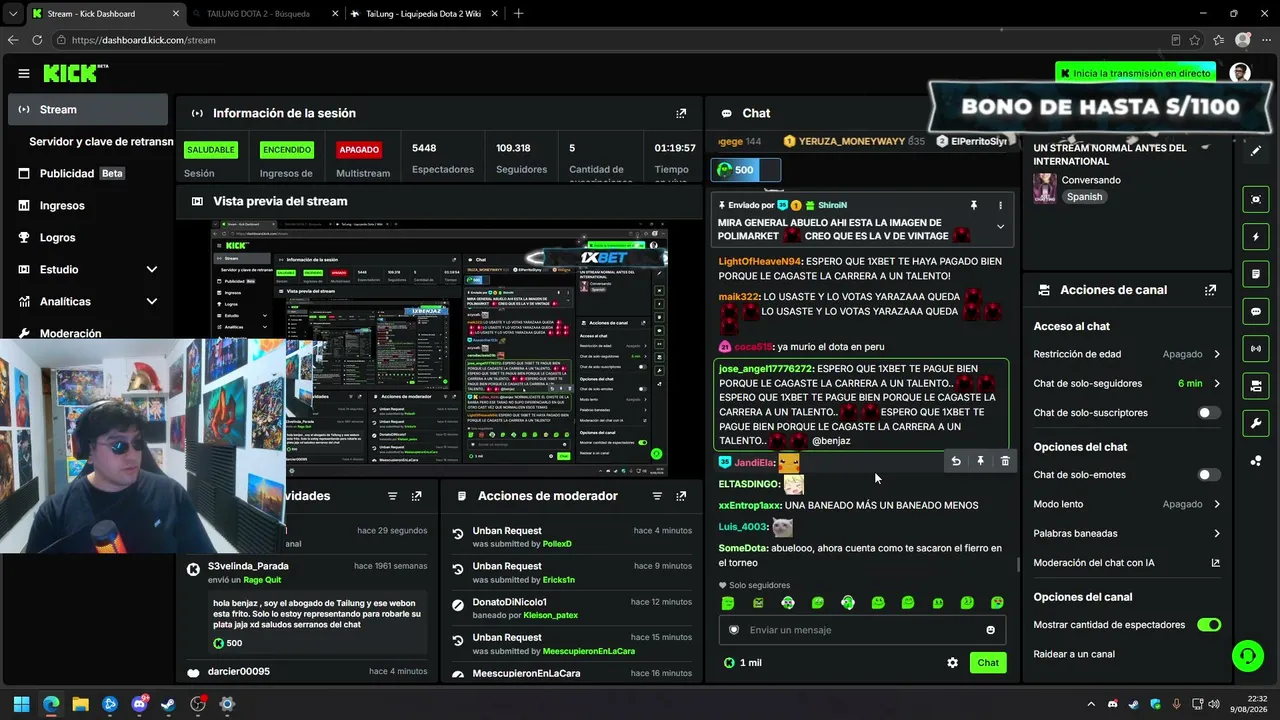Switch to TAILUNG DOTA 2 Búsqueda tab
The height and width of the screenshot is (720, 1280).
264,14
